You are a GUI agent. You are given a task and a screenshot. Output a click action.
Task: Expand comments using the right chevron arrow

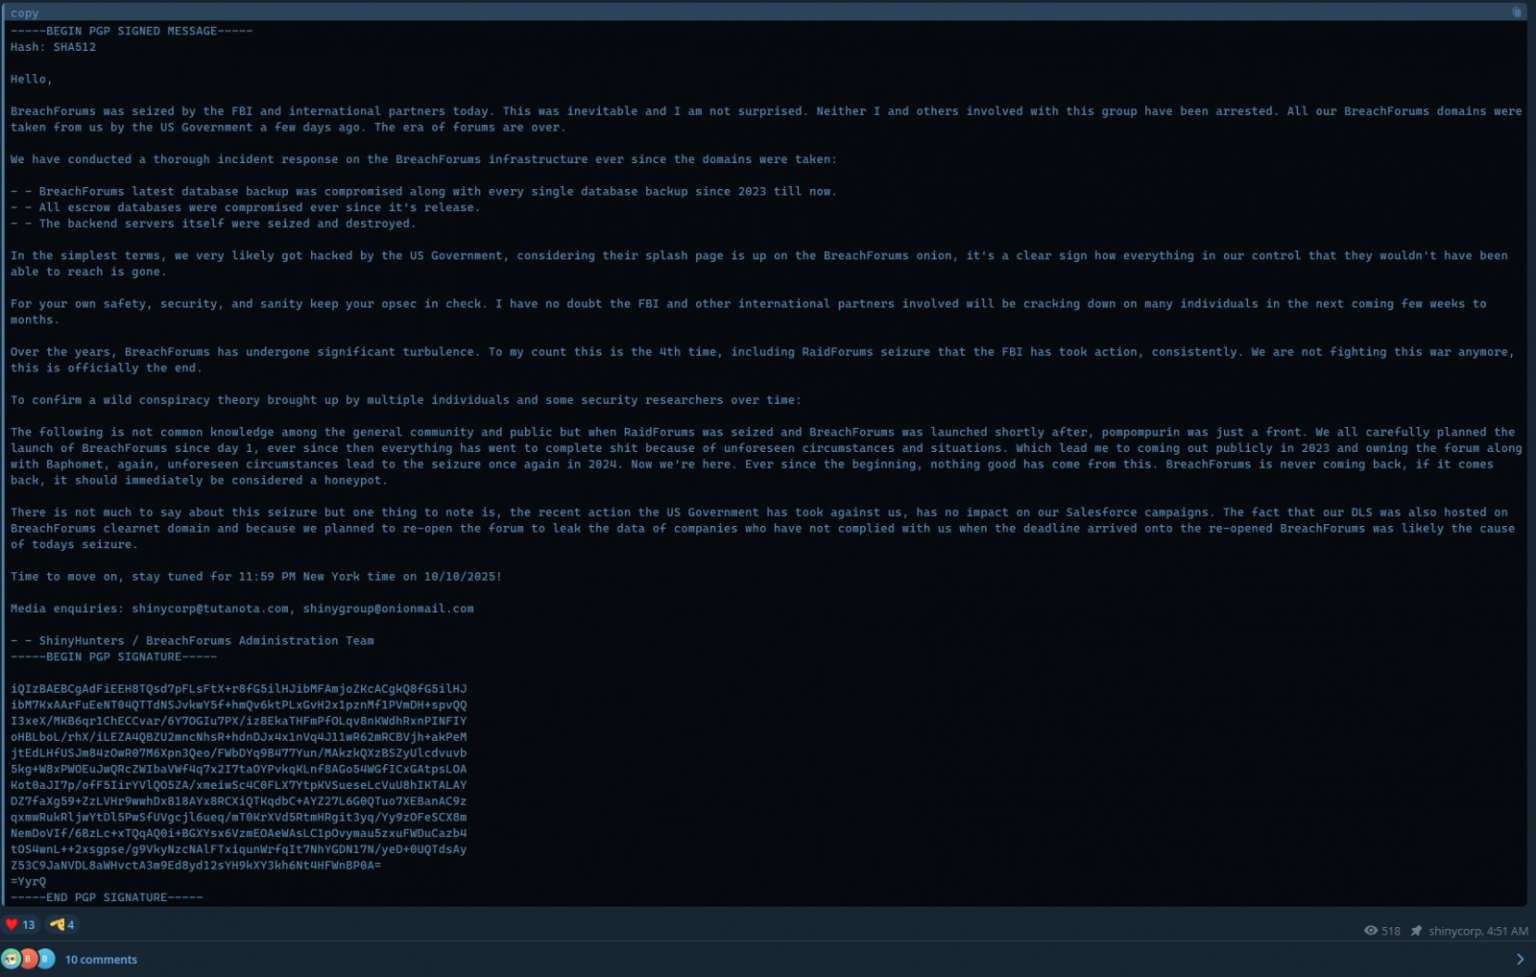[1520, 960]
